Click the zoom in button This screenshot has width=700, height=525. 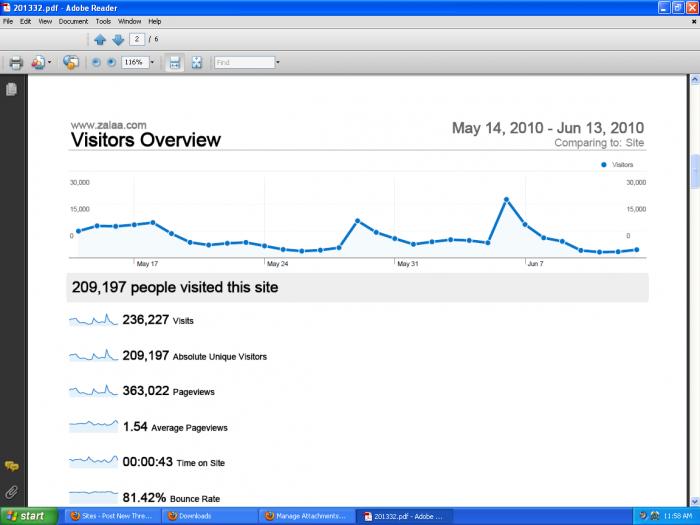coord(112,63)
